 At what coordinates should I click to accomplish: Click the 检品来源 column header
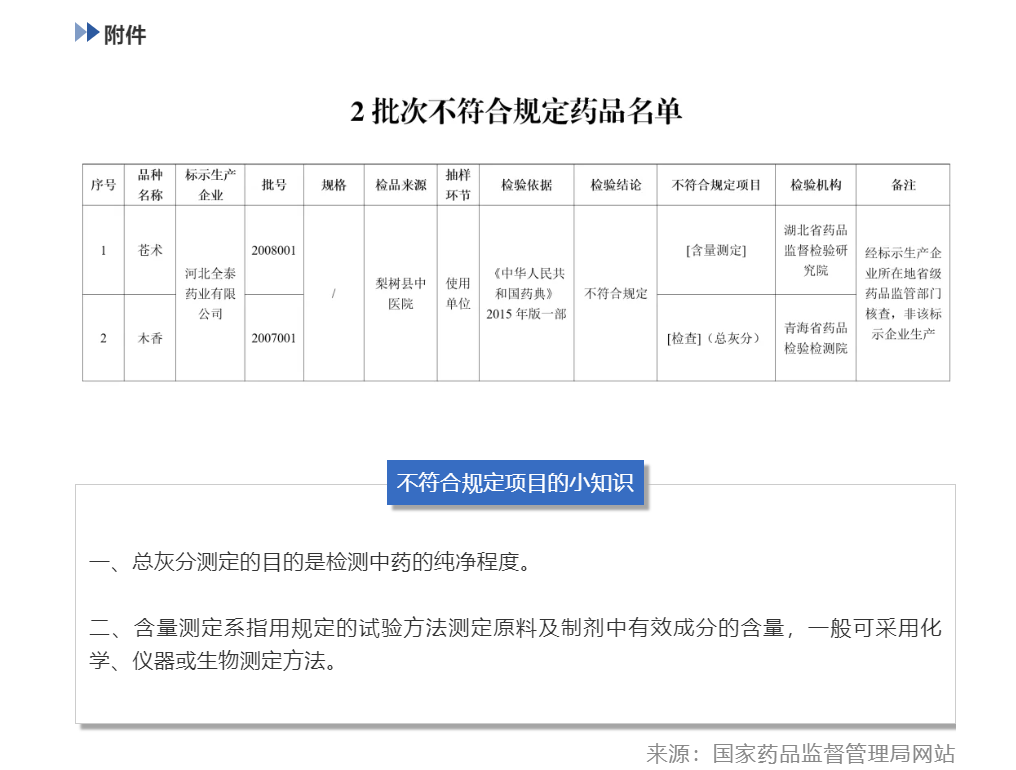400,185
